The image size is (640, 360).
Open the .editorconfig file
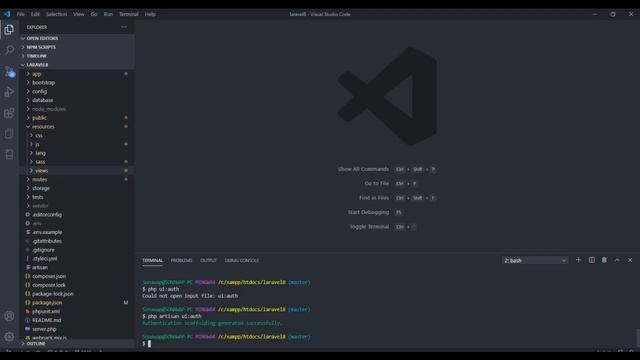point(77,214)
